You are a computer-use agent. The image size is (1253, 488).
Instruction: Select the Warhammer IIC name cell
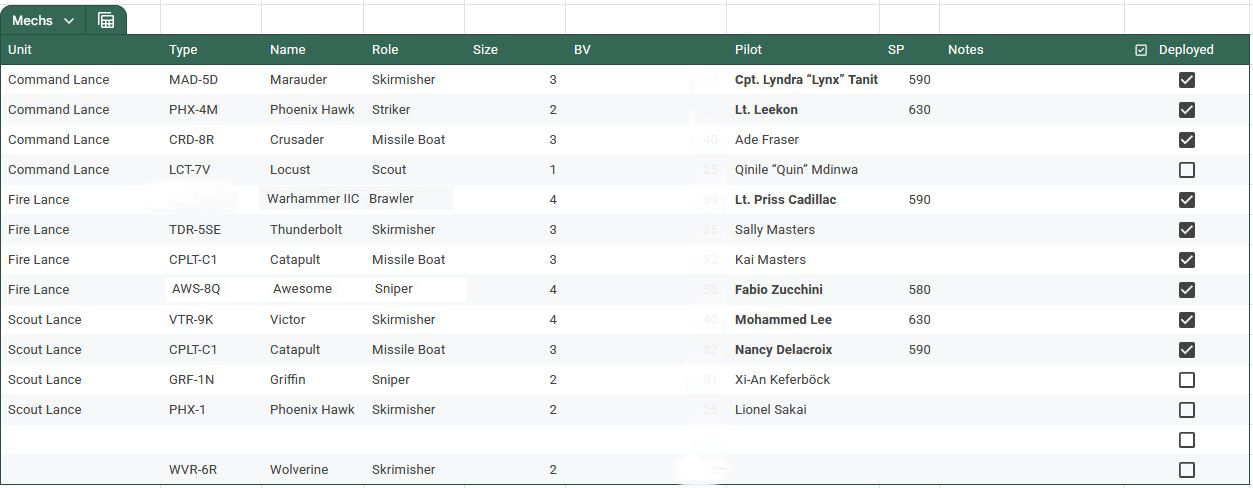point(312,199)
